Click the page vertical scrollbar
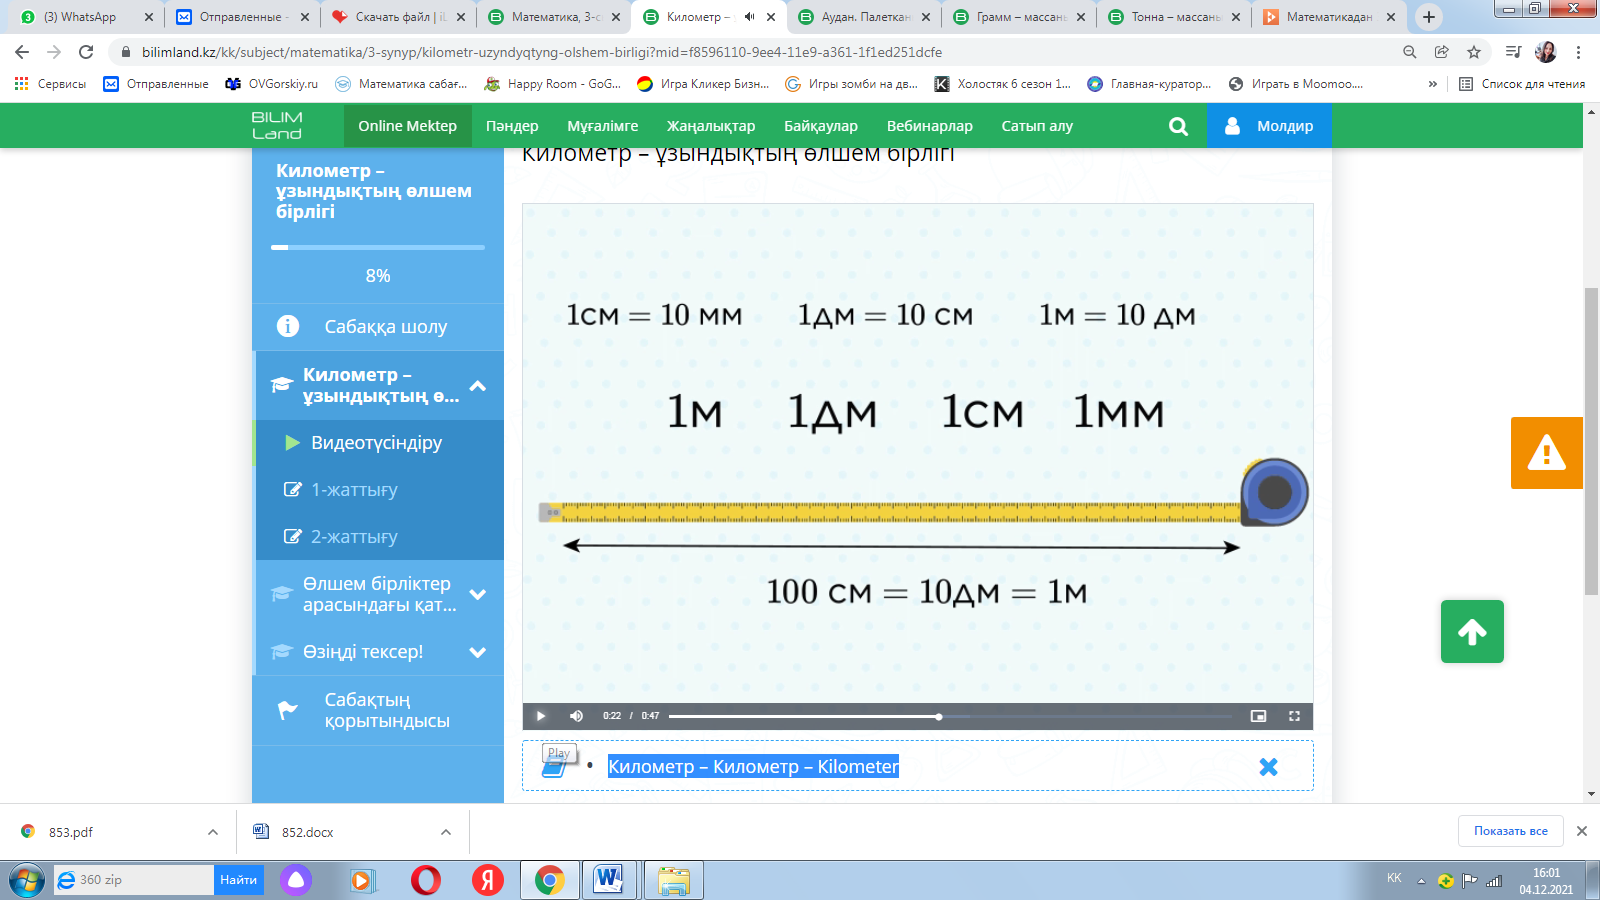Screen dimensions: 1600x900 pos(1591,440)
